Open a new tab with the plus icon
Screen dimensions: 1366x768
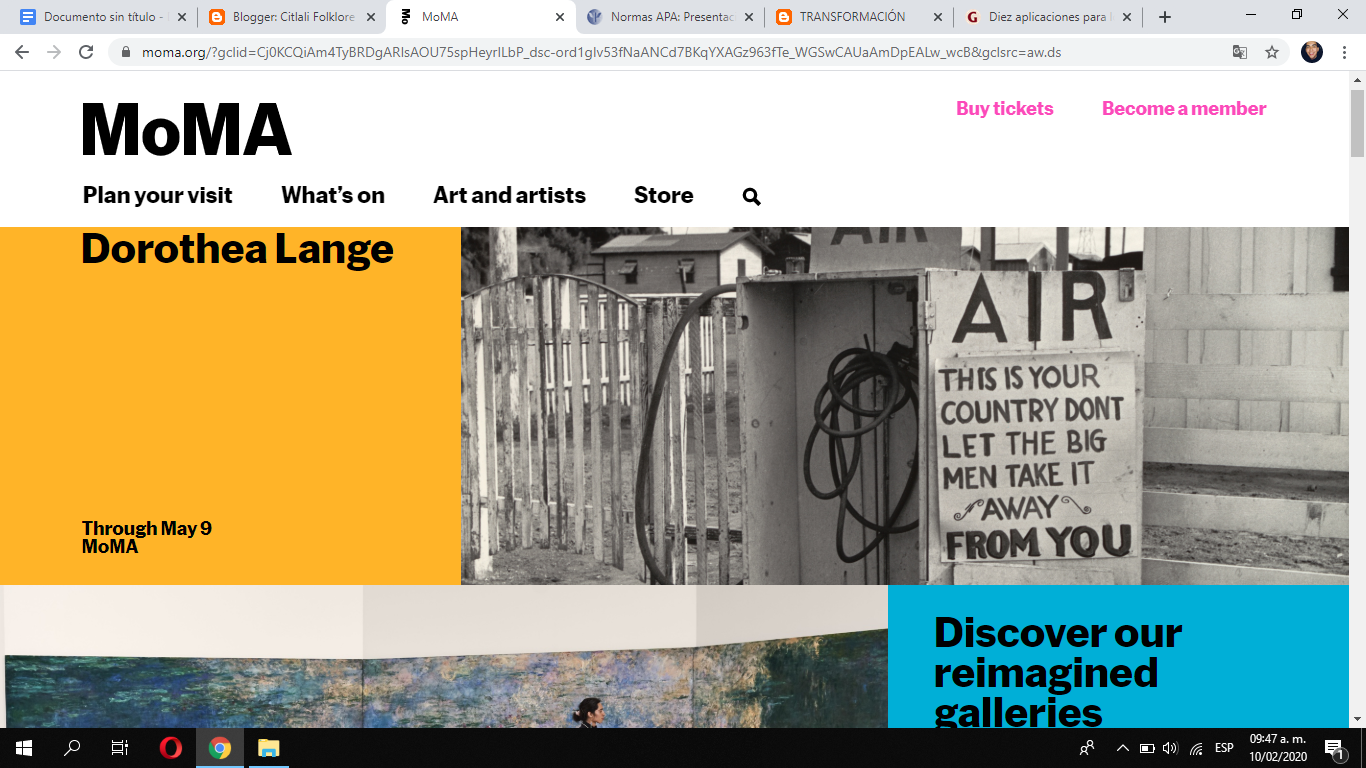1165,17
